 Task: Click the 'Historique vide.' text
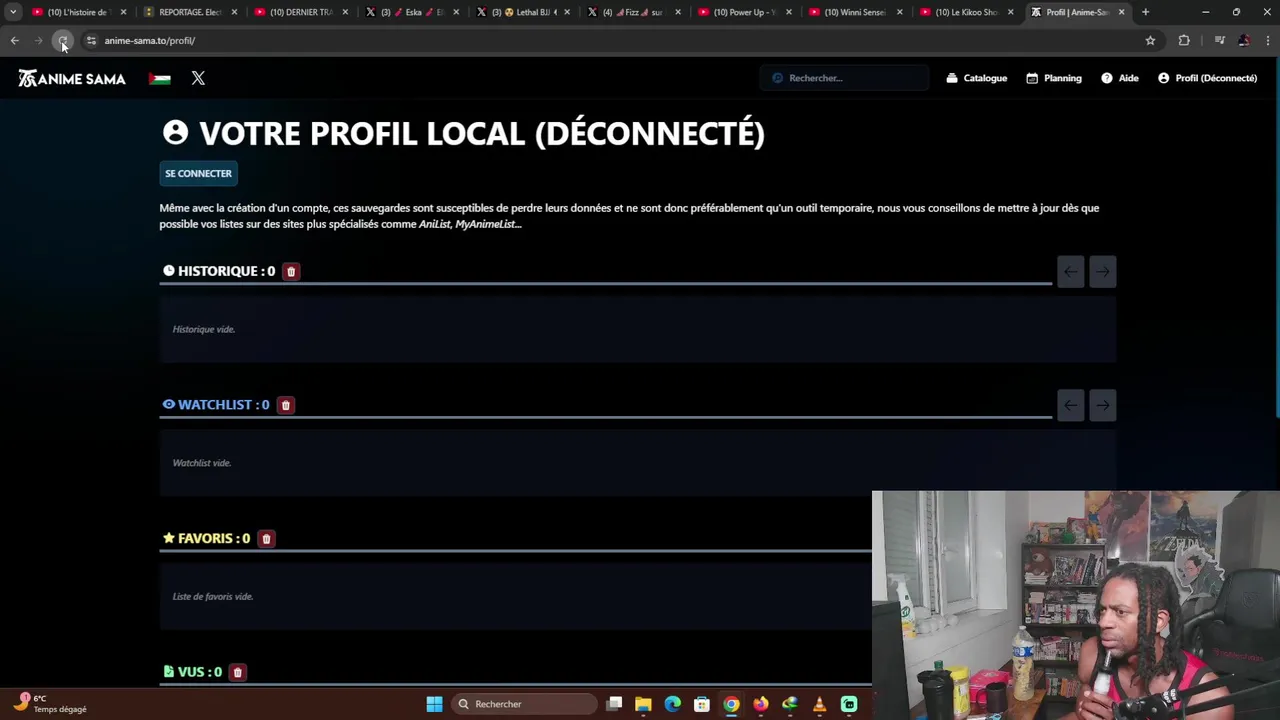click(204, 329)
